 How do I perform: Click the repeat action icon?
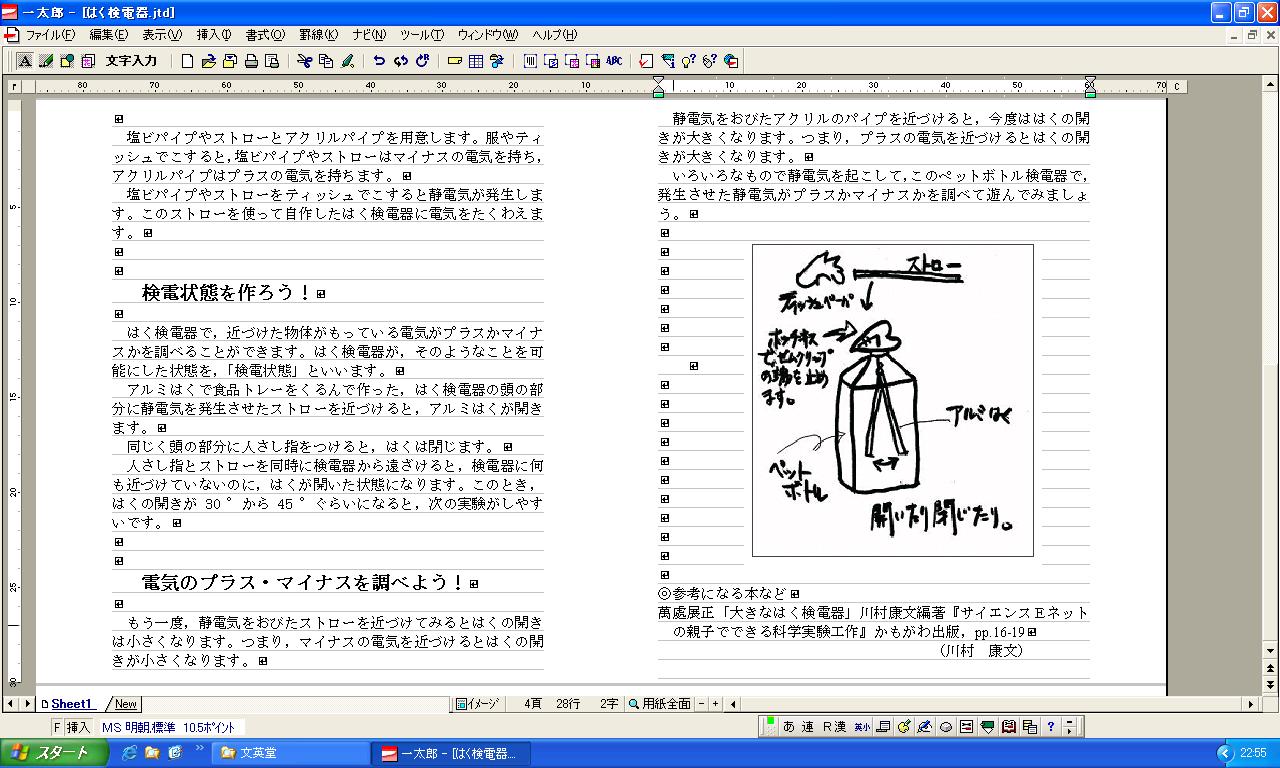click(422, 61)
